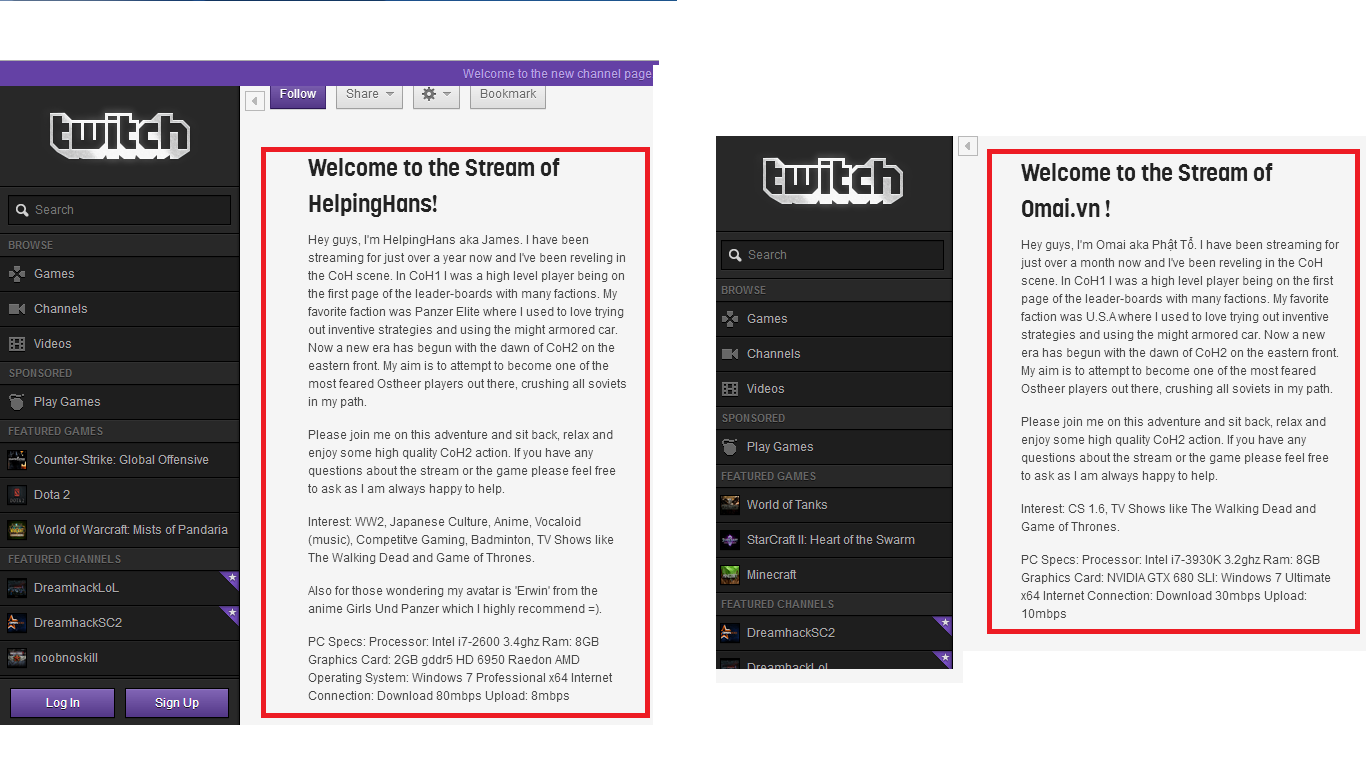Image resolution: width=1366 pixels, height=768 pixels.
Task: Open Counter-Strike: Global Offensive link
Action: tap(120, 460)
